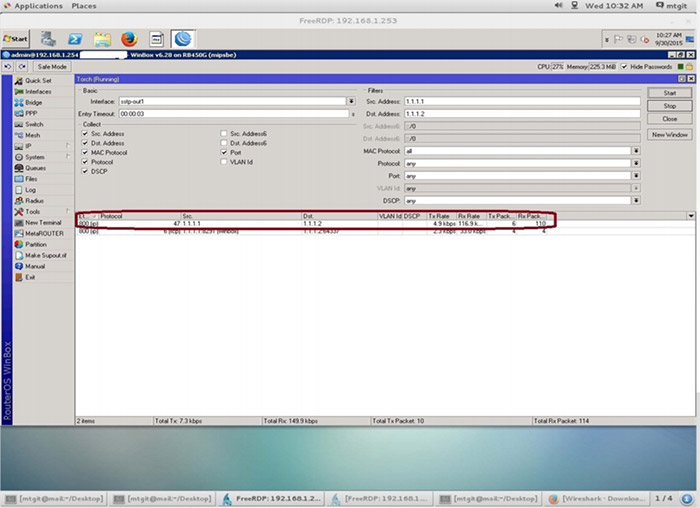Click the Torch Stop button
Screen dimensions: 700x508
point(669,106)
